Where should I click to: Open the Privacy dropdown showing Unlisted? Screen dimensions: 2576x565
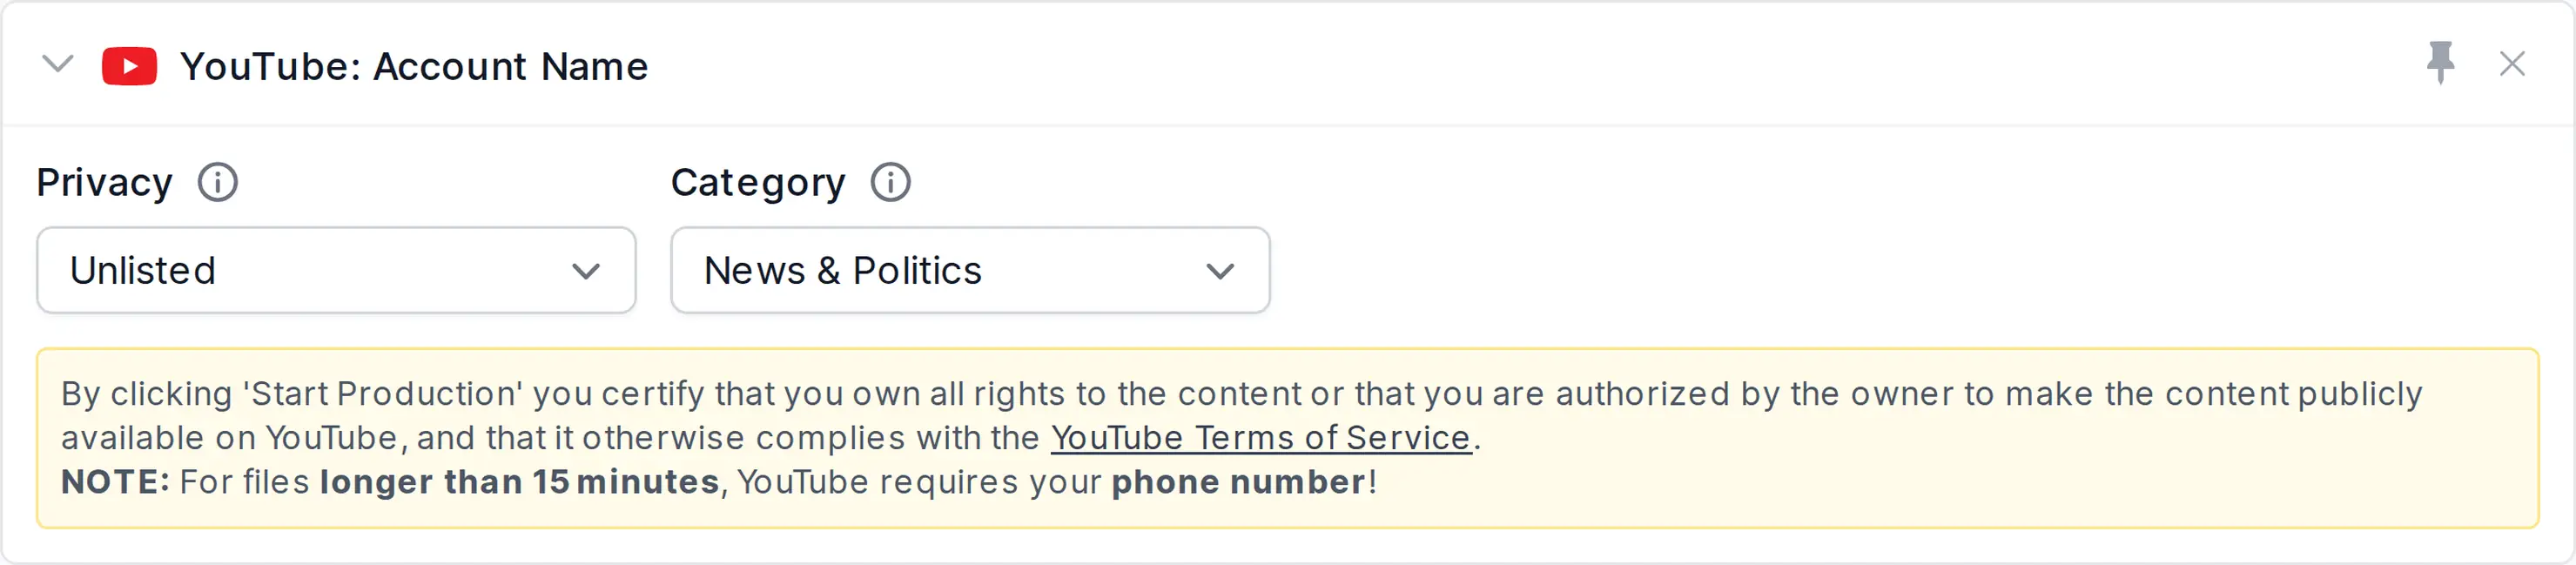[336, 270]
